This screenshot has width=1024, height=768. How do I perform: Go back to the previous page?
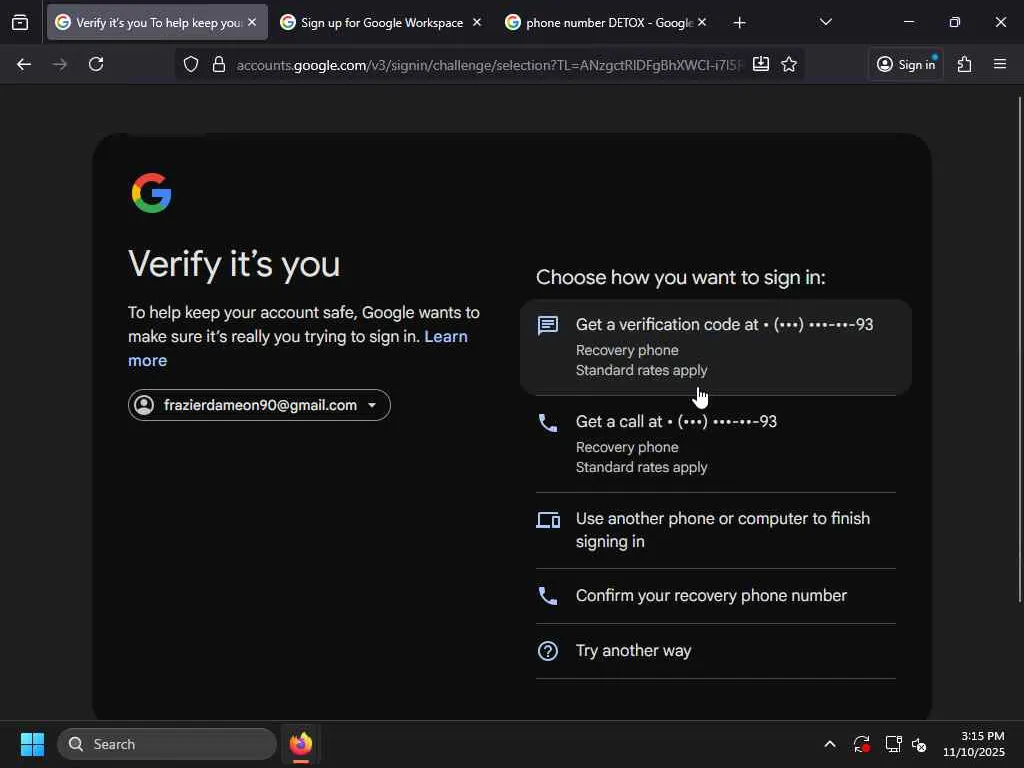pos(24,64)
